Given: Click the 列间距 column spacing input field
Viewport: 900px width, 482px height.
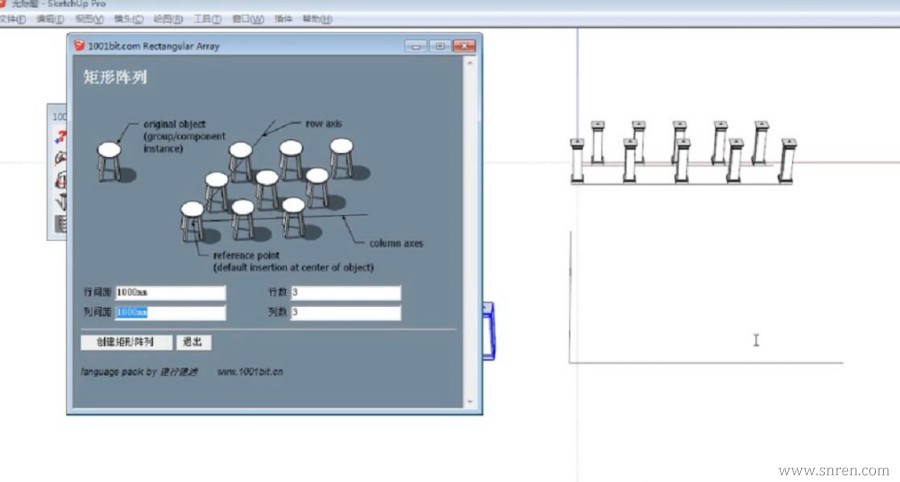Looking at the screenshot, I should click(x=170, y=312).
